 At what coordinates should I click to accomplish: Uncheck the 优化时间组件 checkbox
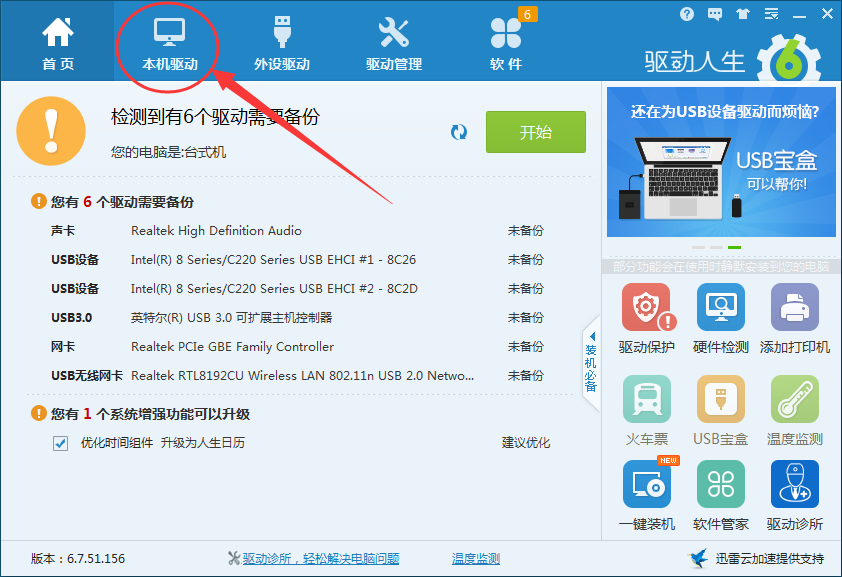(61, 442)
